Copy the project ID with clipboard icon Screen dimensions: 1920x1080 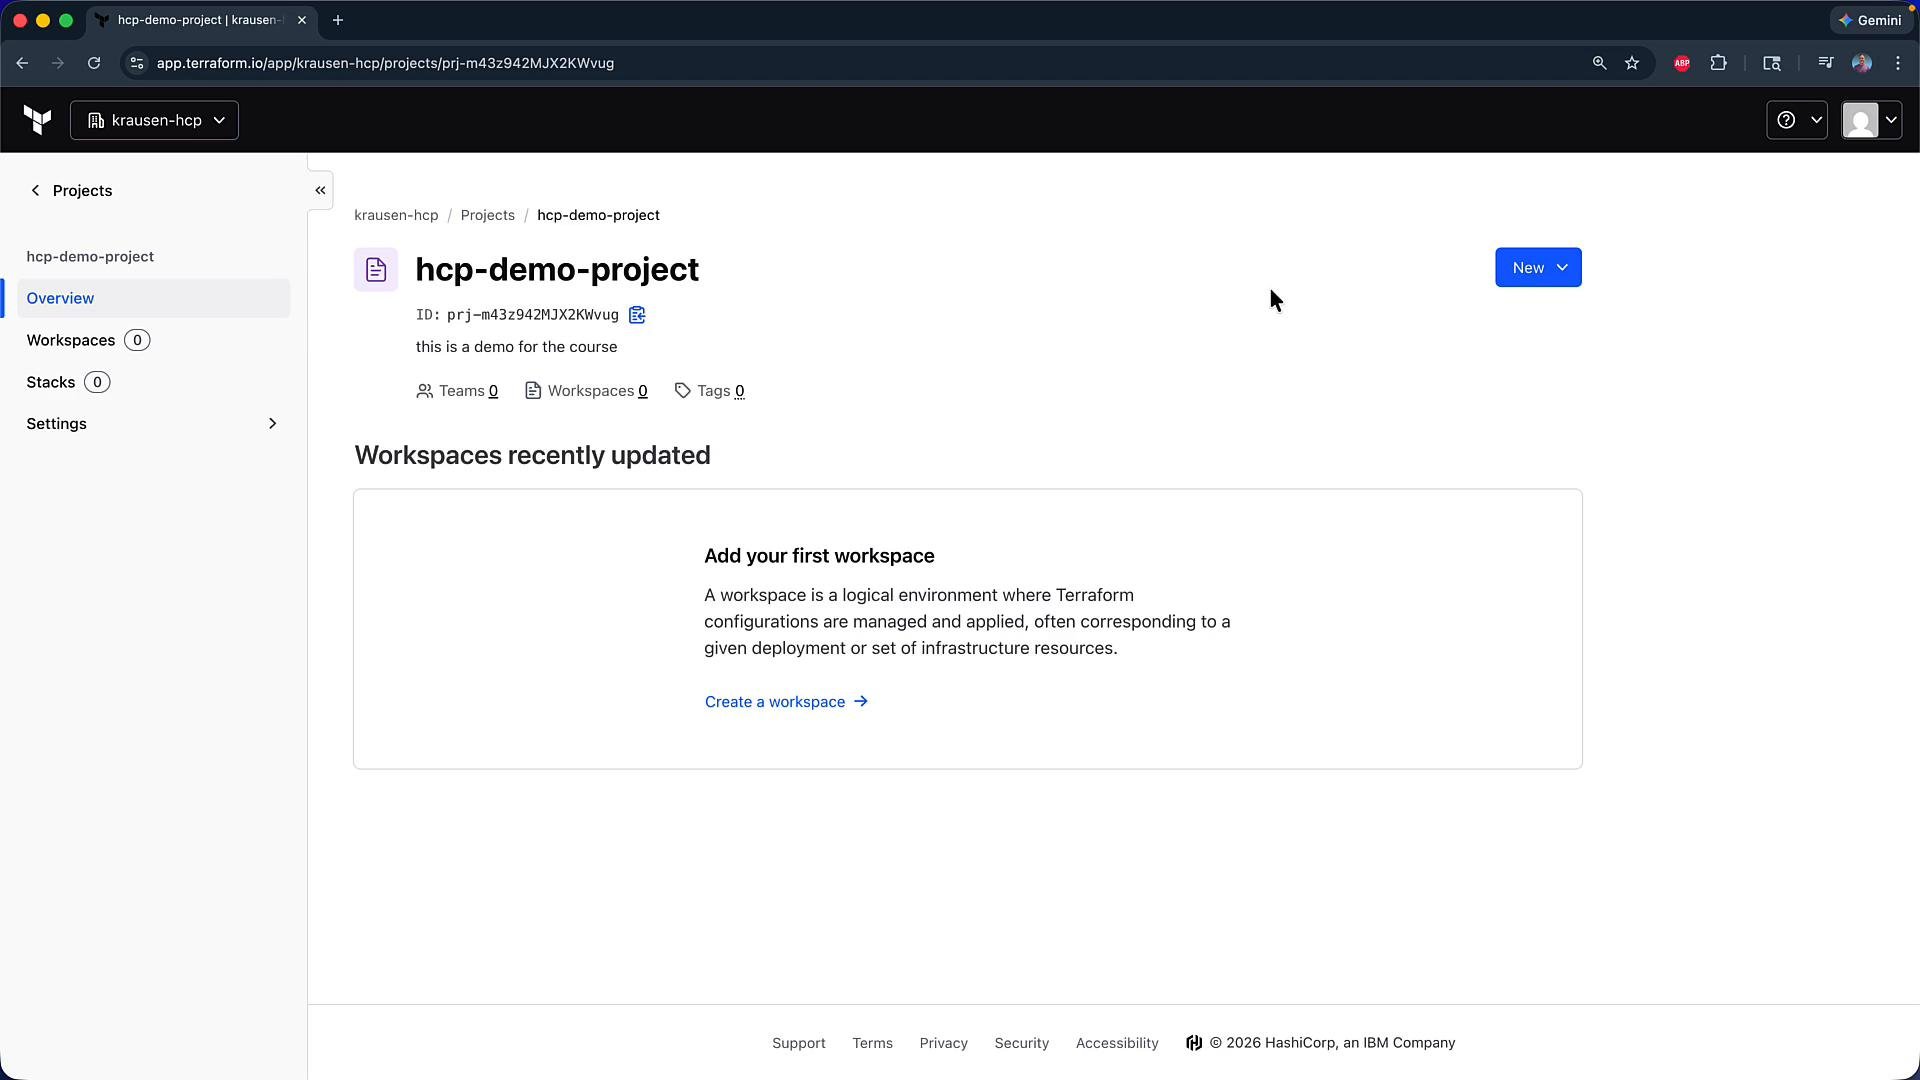(637, 315)
